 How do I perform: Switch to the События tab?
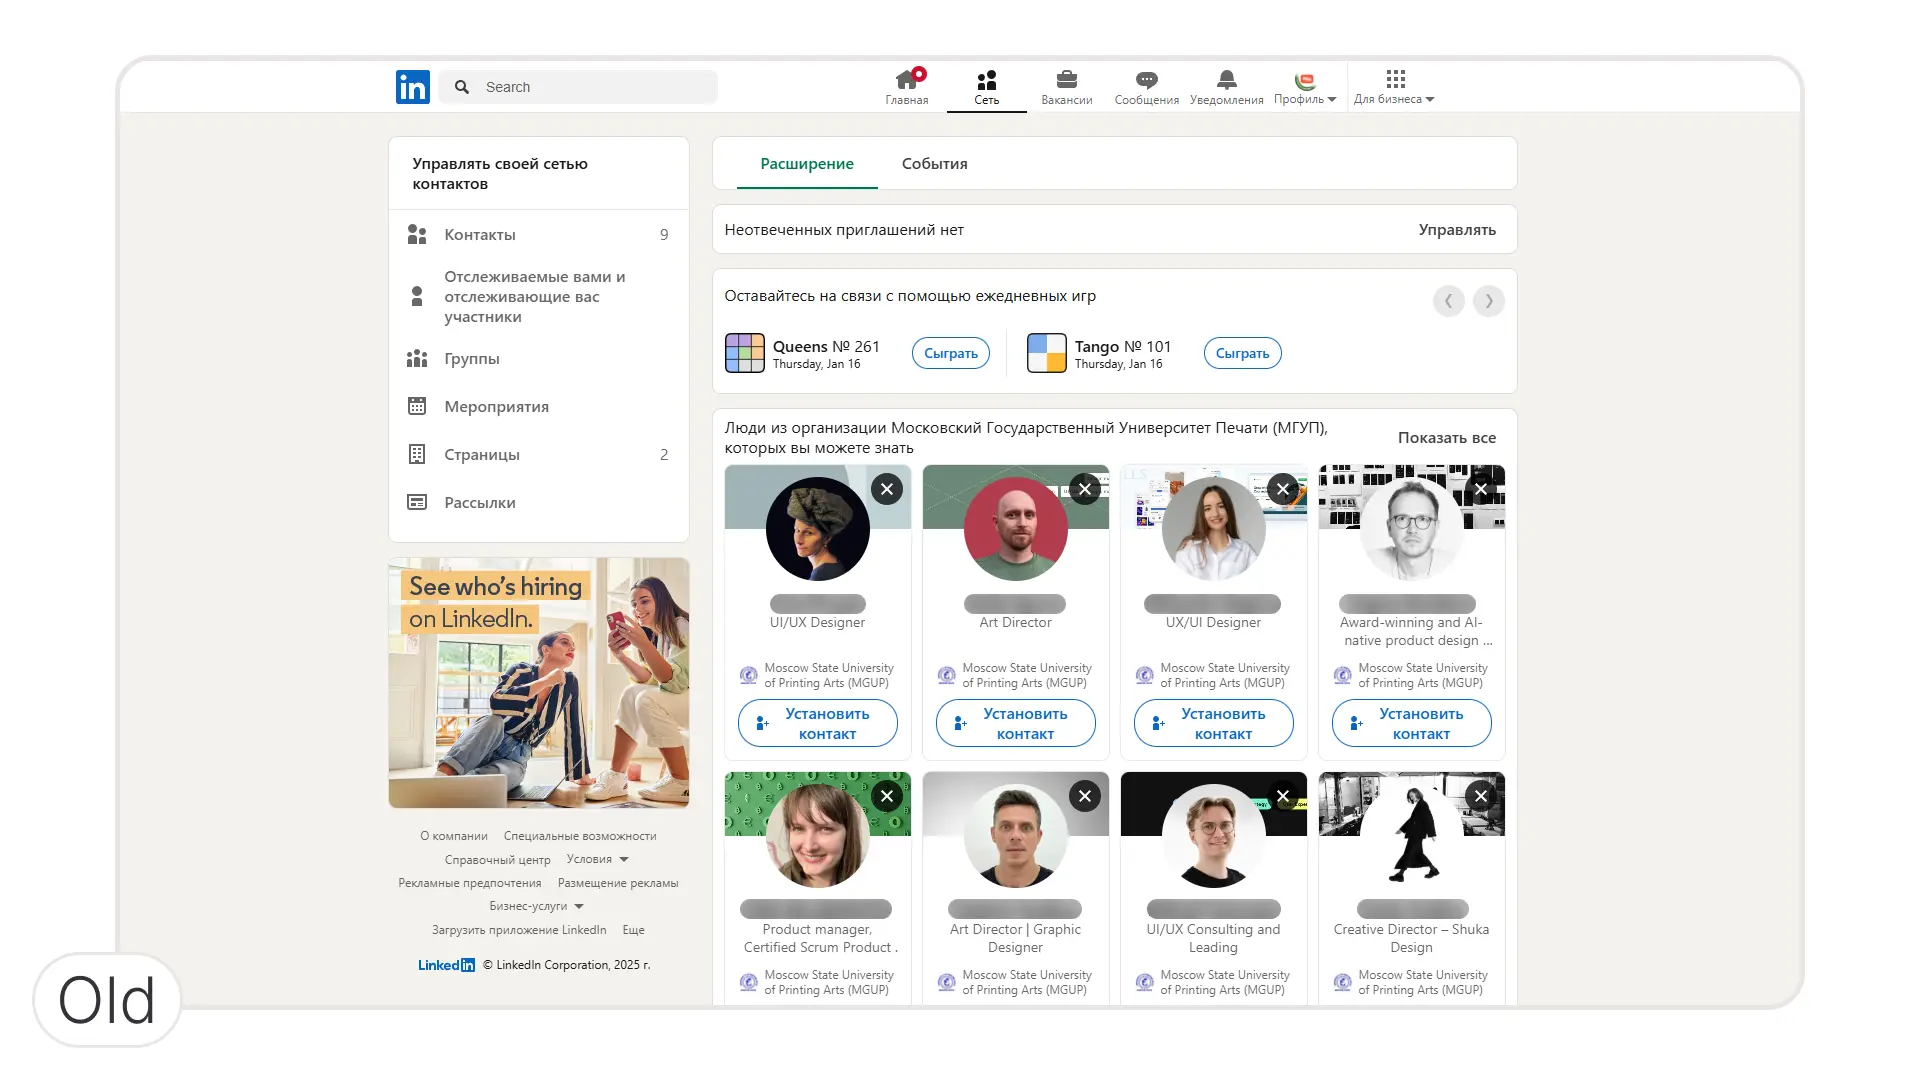[x=934, y=164]
